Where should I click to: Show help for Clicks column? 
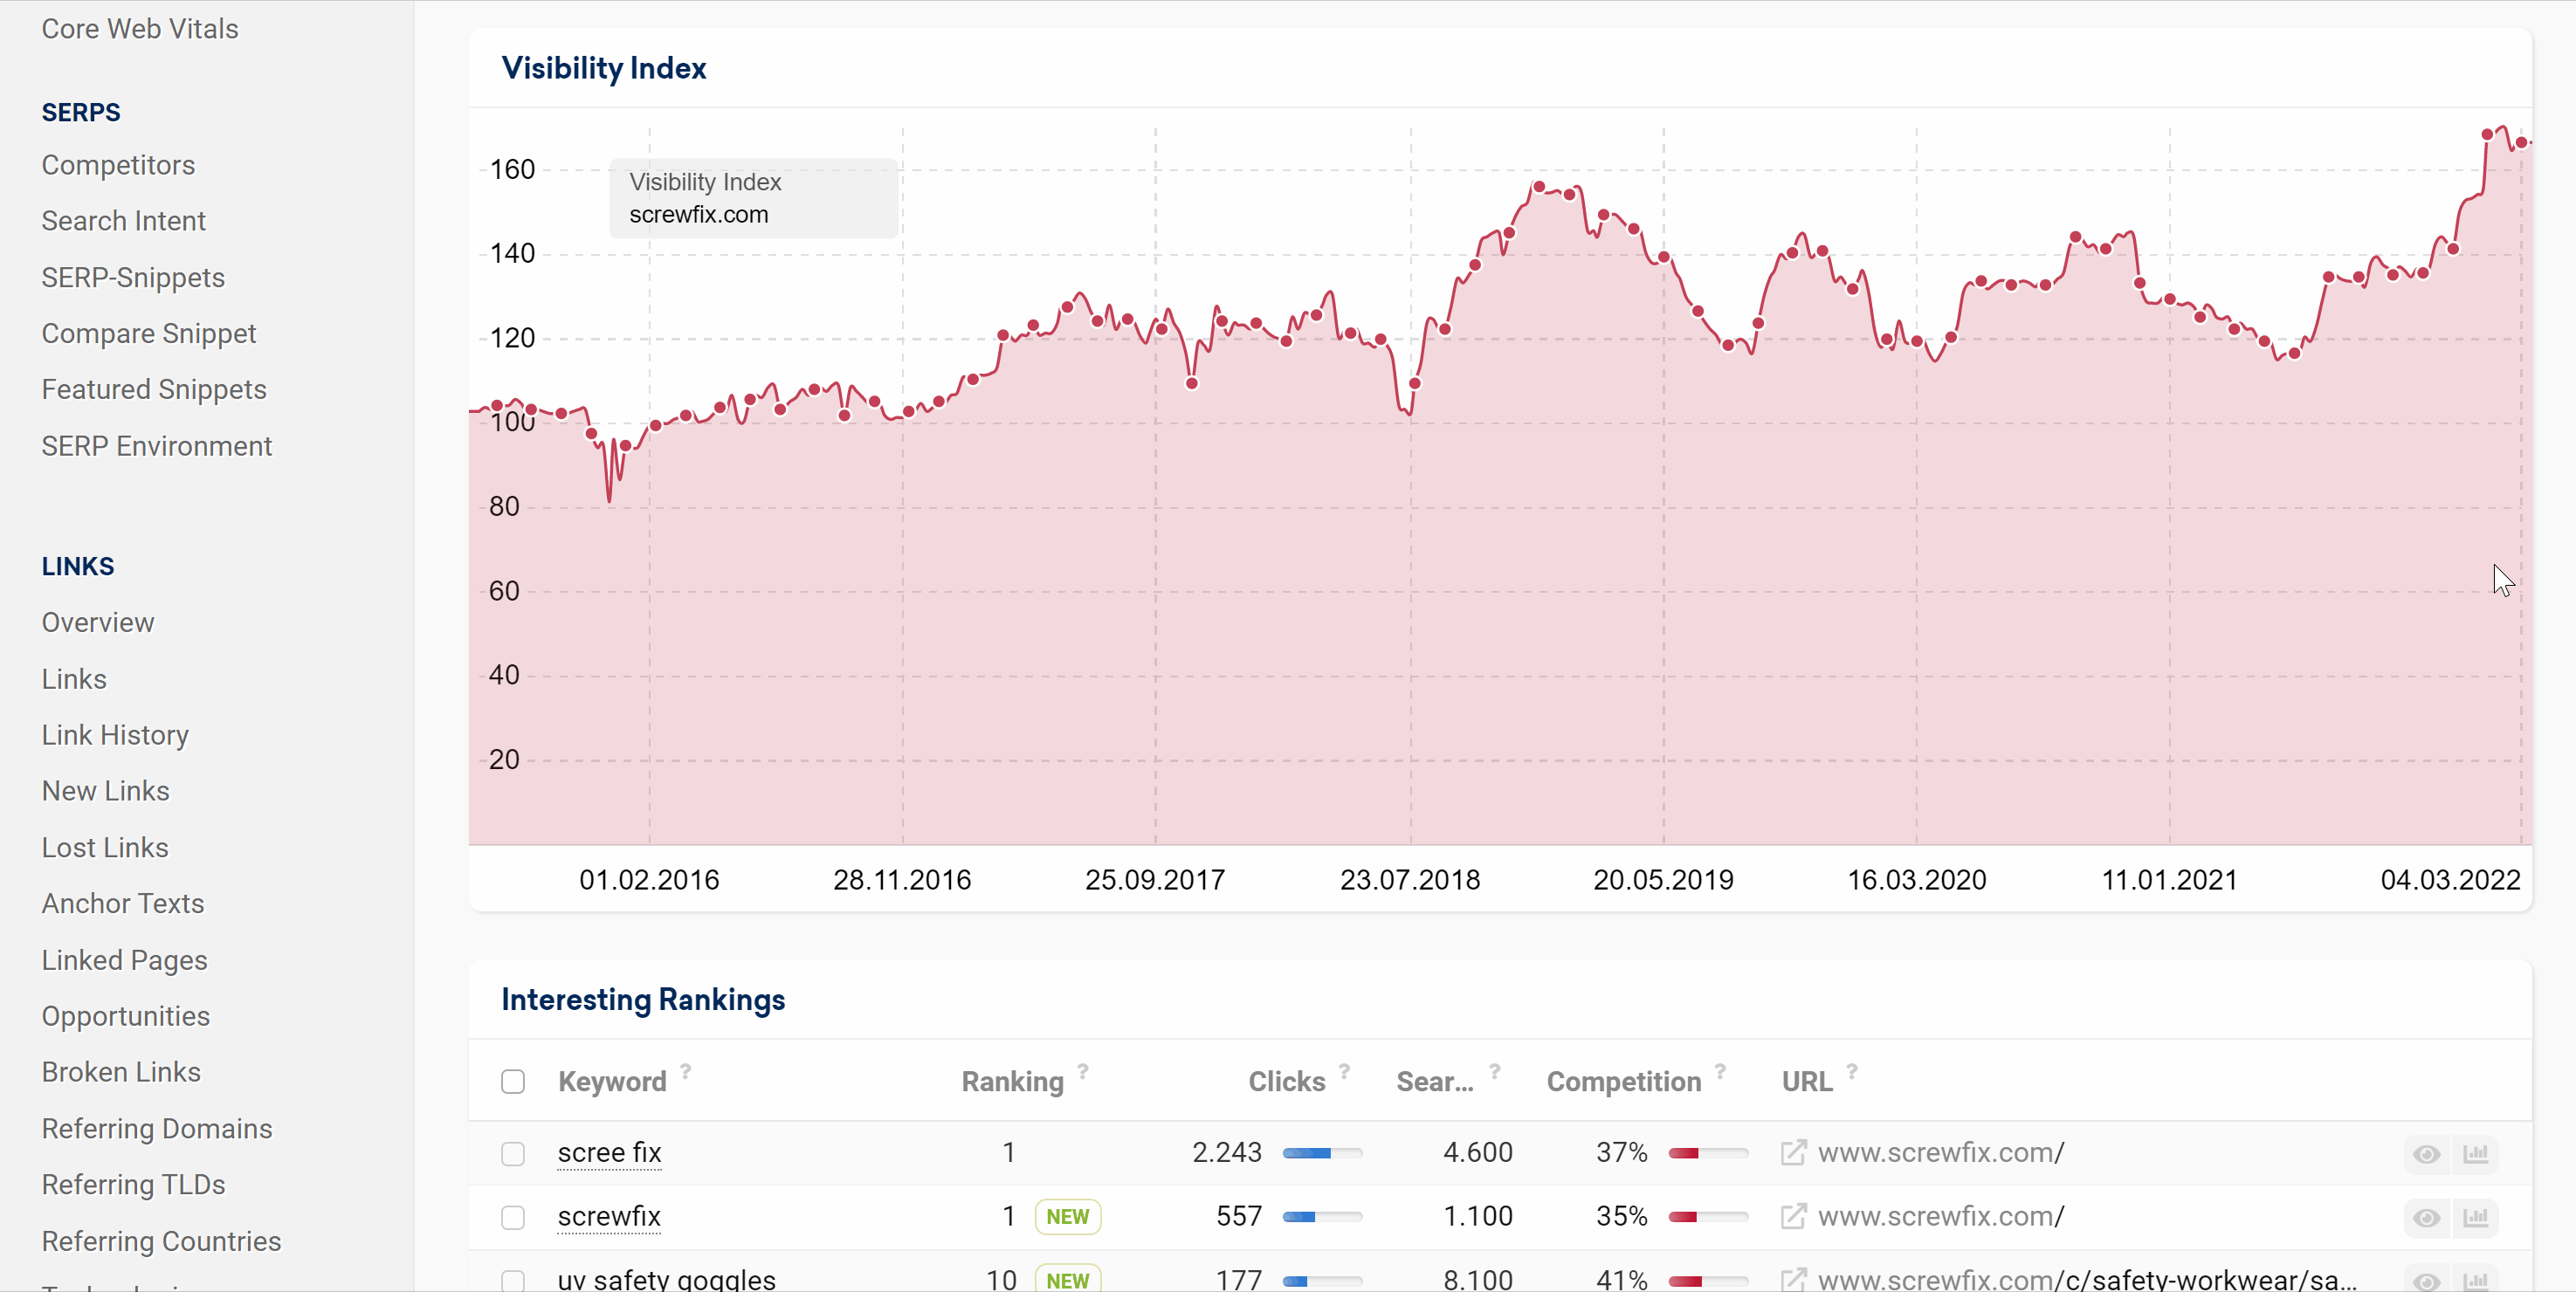point(1345,1071)
